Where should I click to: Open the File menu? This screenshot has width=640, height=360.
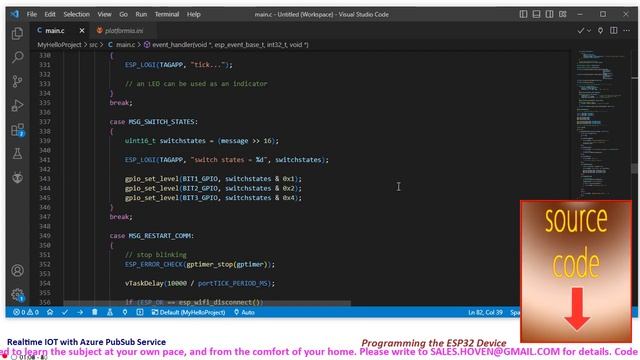31,14
